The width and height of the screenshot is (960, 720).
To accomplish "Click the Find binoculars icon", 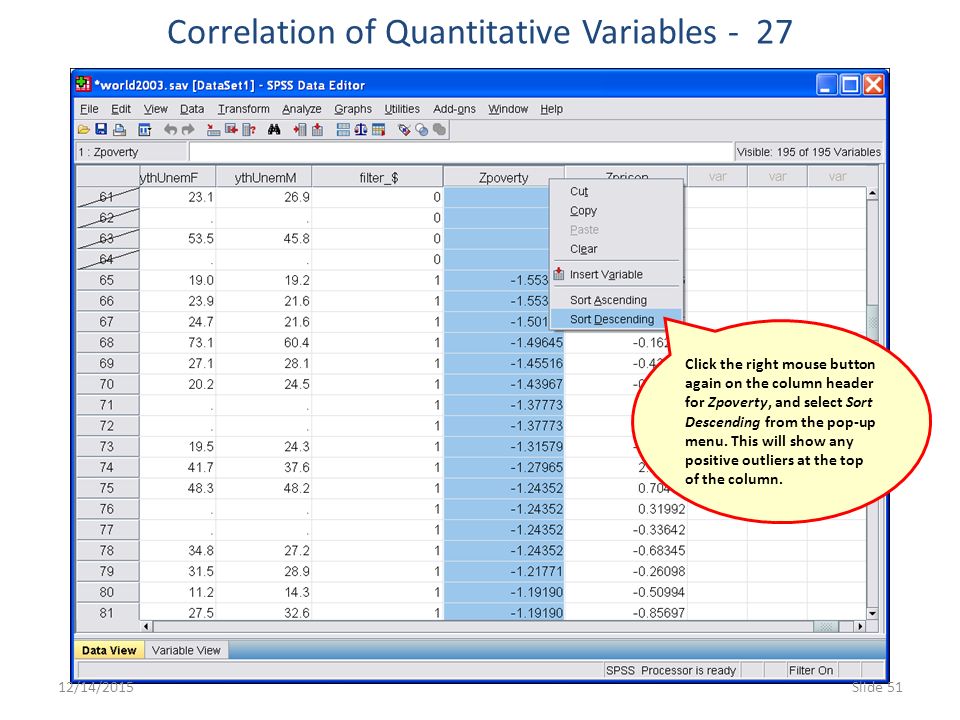I will (x=274, y=130).
